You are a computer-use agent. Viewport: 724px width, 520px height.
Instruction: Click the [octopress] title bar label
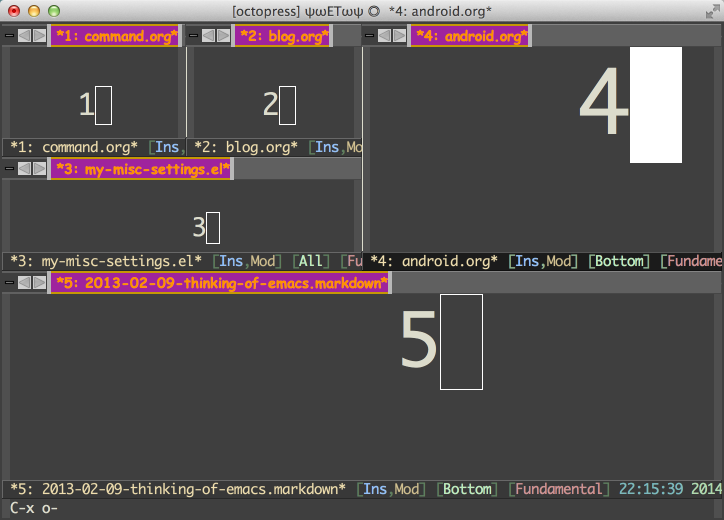click(x=266, y=11)
